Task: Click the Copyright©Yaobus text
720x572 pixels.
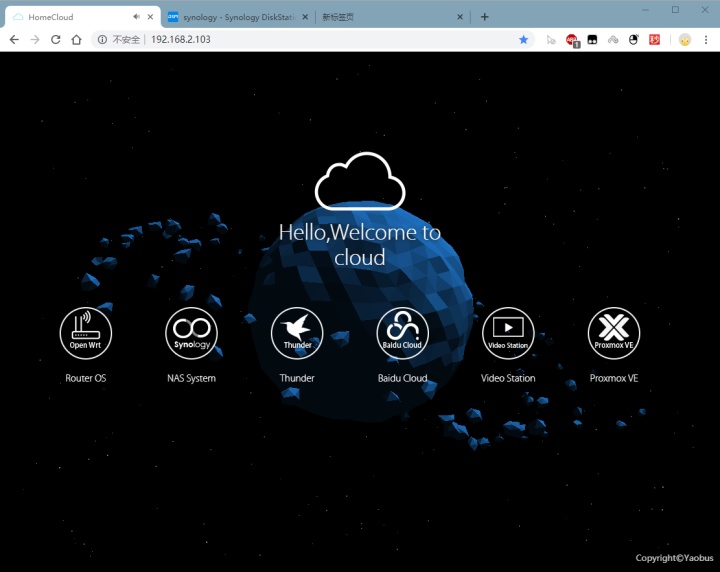Action: point(674,558)
